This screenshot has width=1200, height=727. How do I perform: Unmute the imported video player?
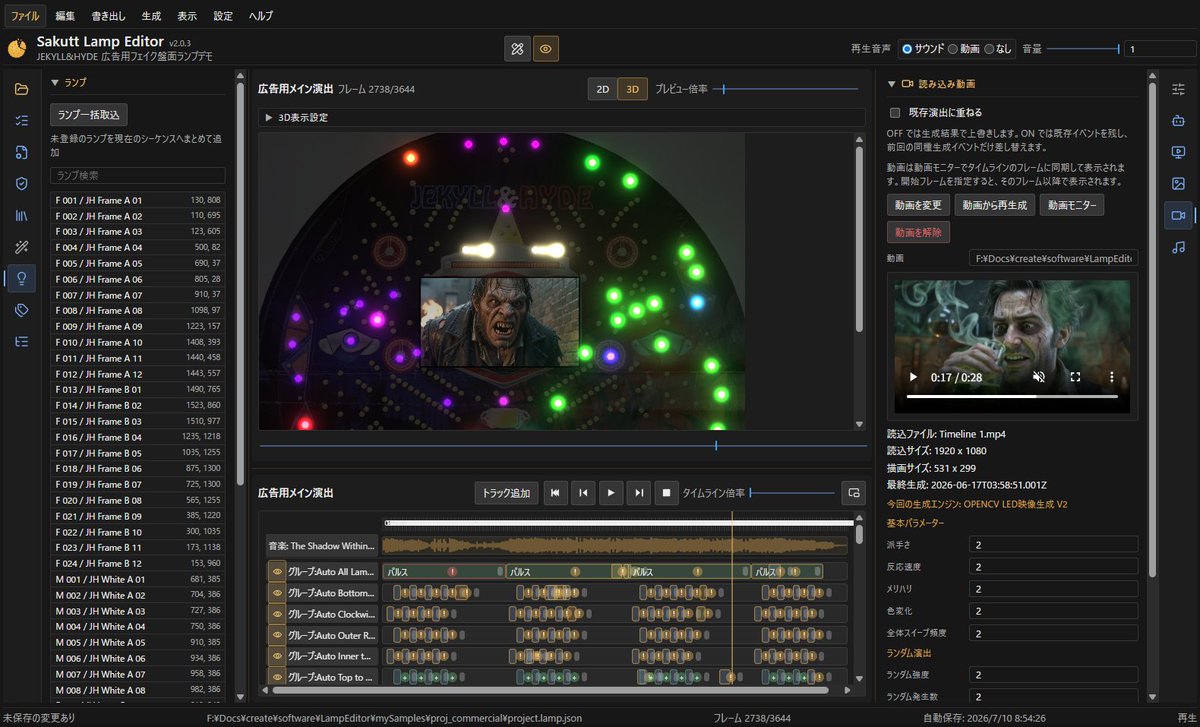1039,377
